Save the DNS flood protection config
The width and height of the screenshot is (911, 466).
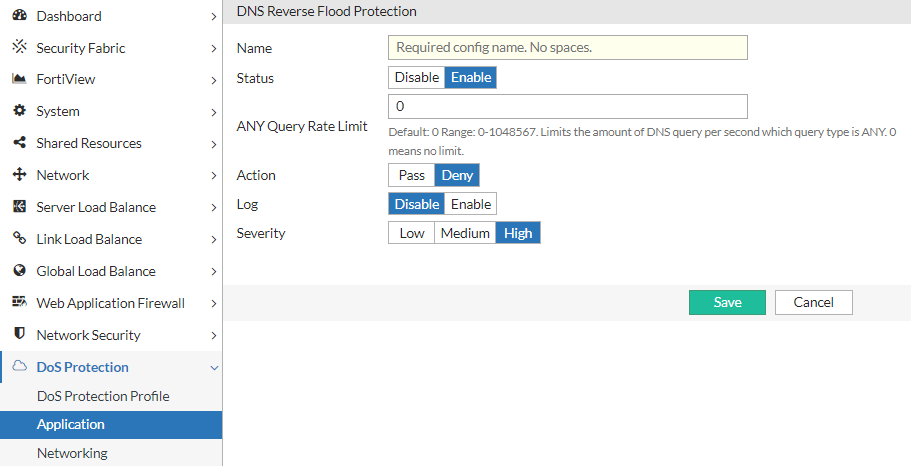pyautogui.click(x=727, y=302)
